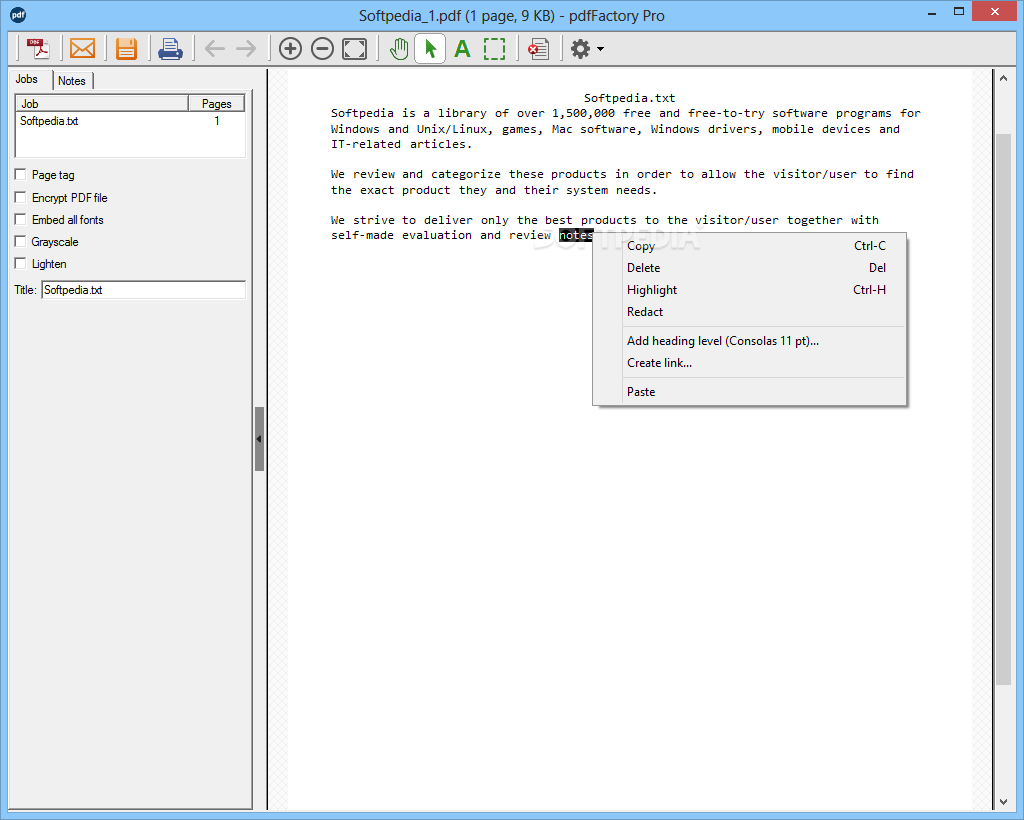Send the PDF via email icon
Viewport: 1024px width, 820px height.
click(x=82, y=48)
